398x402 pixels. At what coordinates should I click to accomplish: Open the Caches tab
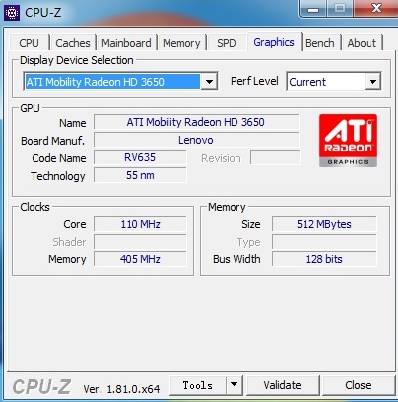tap(73, 43)
